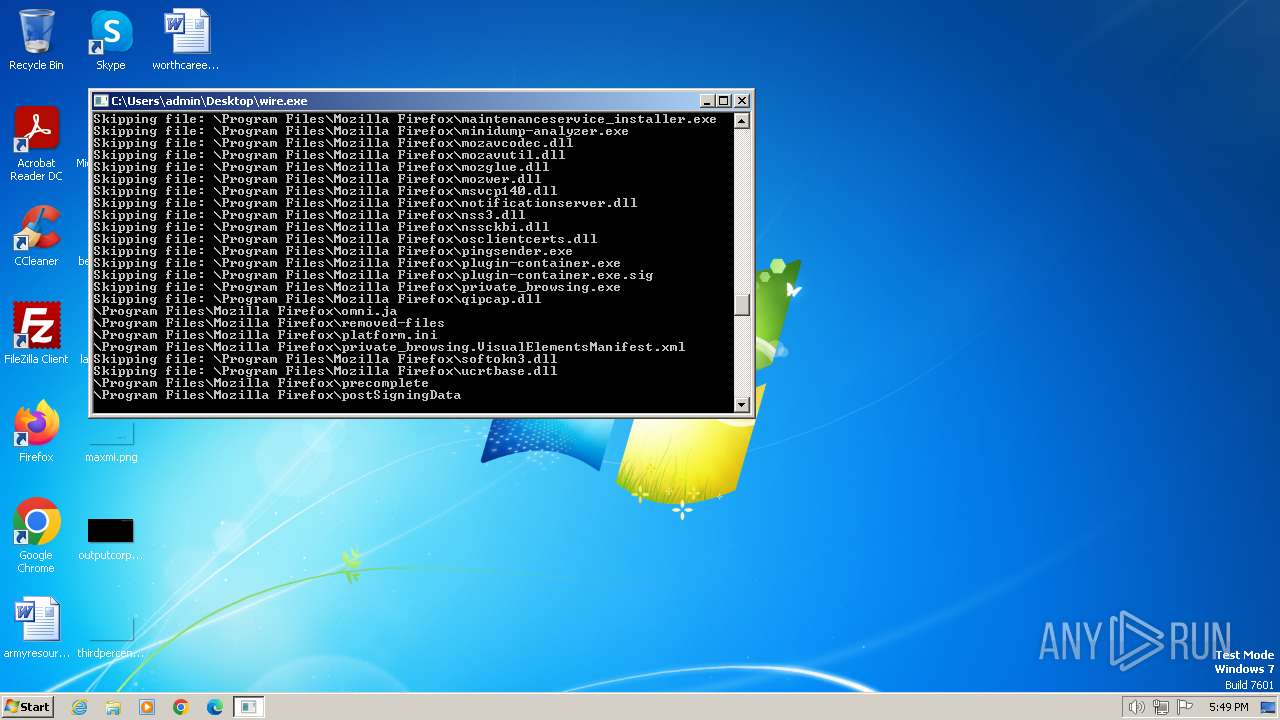Switch to wire.exe console taskbar button
1280x720 pixels.
[x=249, y=707]
